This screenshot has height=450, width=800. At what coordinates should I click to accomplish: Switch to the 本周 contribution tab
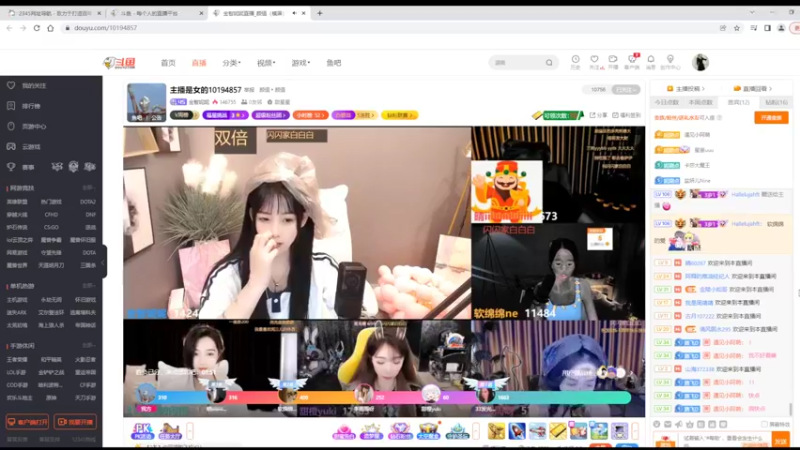(x=701, y=103)
